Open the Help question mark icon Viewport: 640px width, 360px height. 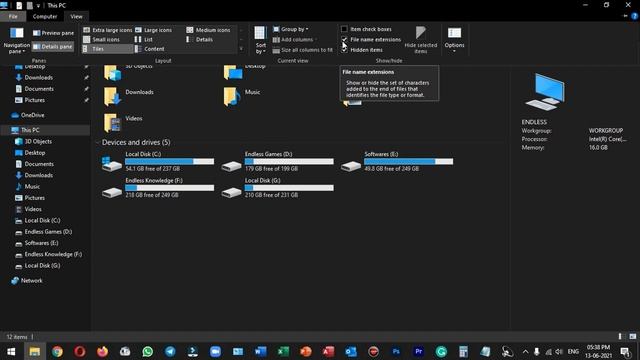(x=634, y=16)
